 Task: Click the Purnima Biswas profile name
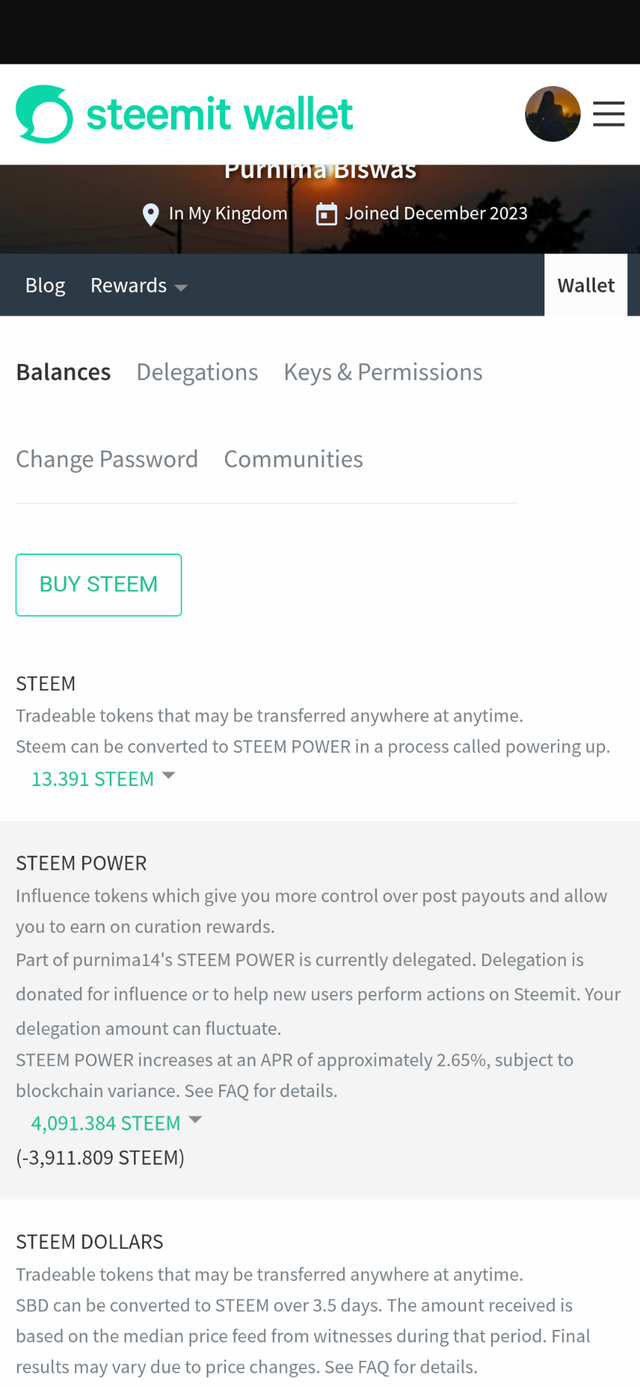pyautogui.click(x=320, y=172)
